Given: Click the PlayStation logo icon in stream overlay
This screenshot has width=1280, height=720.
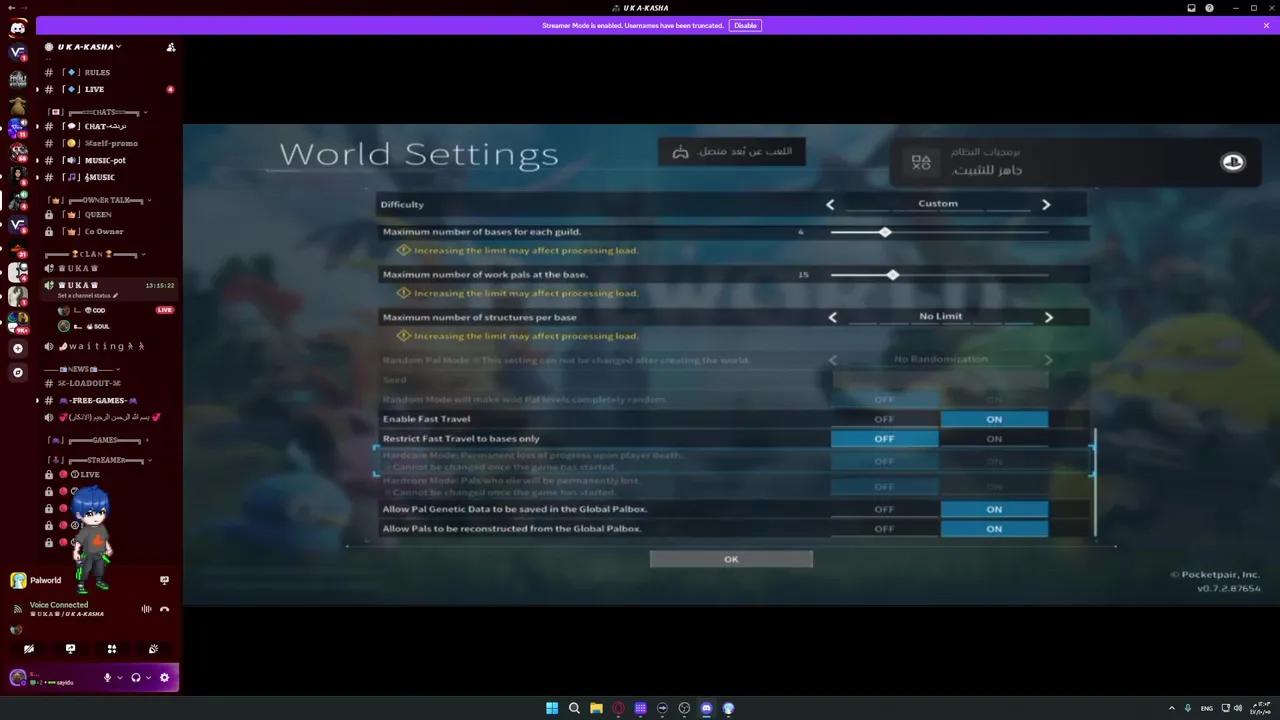Looking at the screenshot, I should coord(1232,162).
